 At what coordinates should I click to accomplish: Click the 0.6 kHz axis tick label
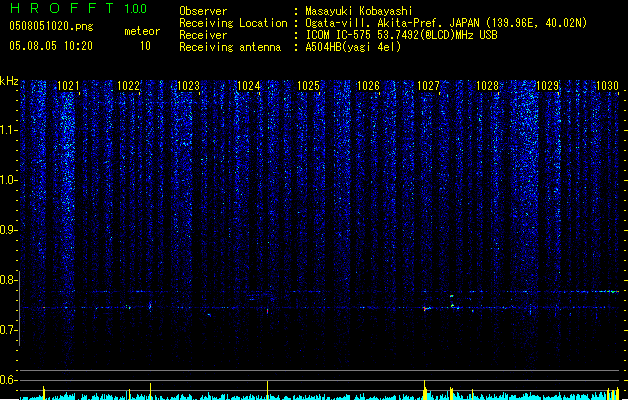[8, 380]
